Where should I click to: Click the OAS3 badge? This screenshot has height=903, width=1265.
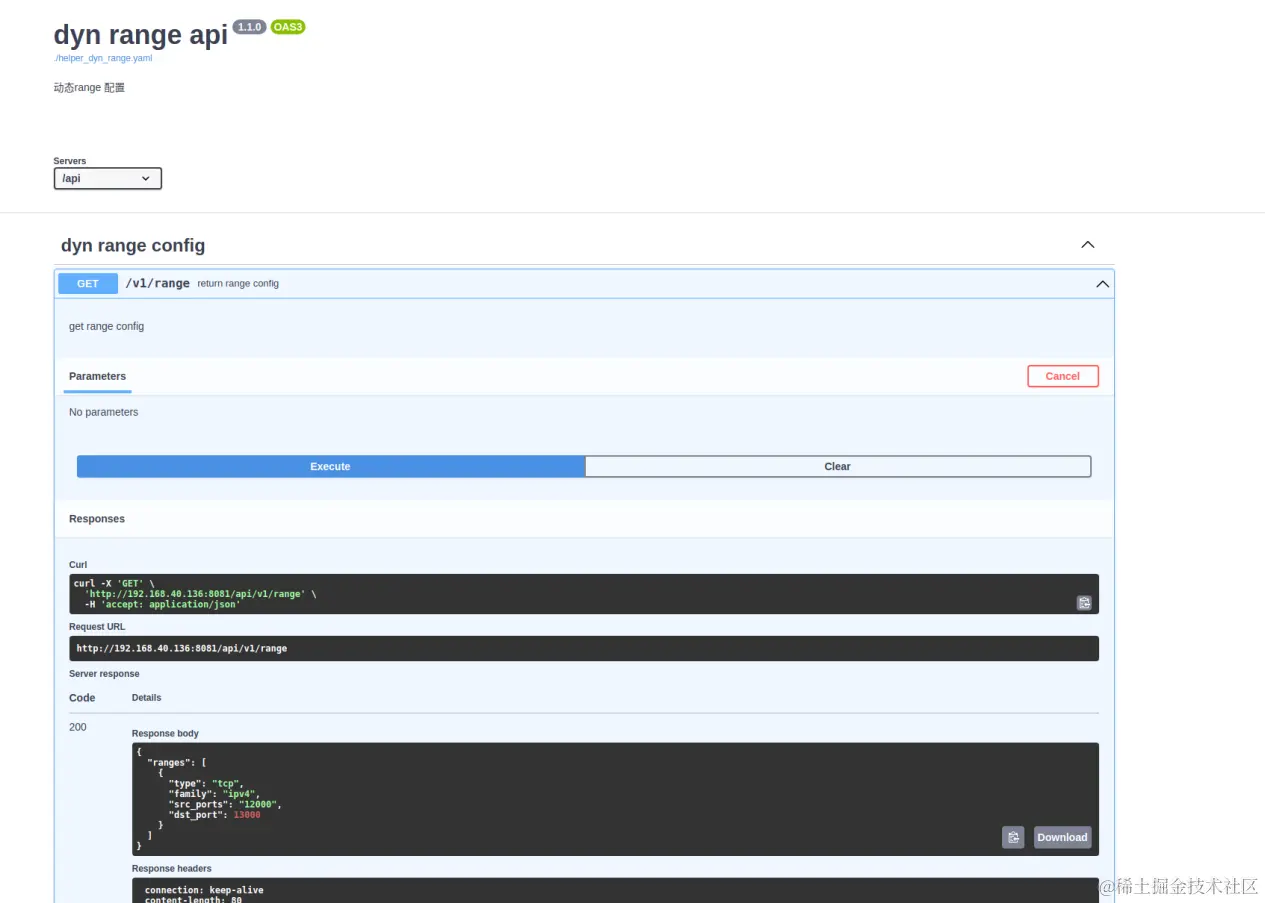pyautogui.click(x=288, y=27)
